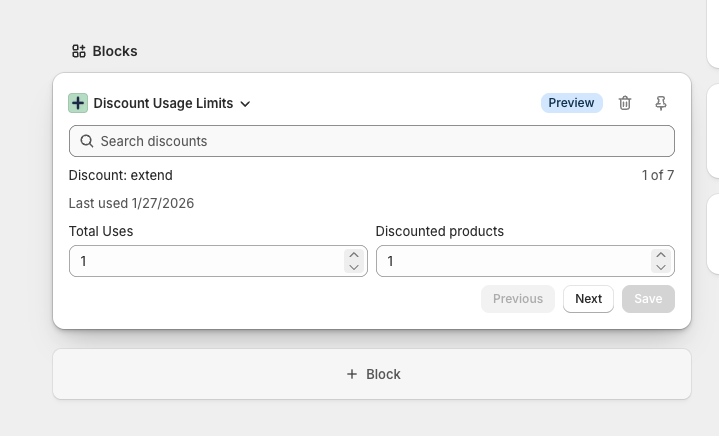This screenshot has height=436, width=719.
Task: Click the '1 of 7' counter text
Action: [x=658, y=175]
